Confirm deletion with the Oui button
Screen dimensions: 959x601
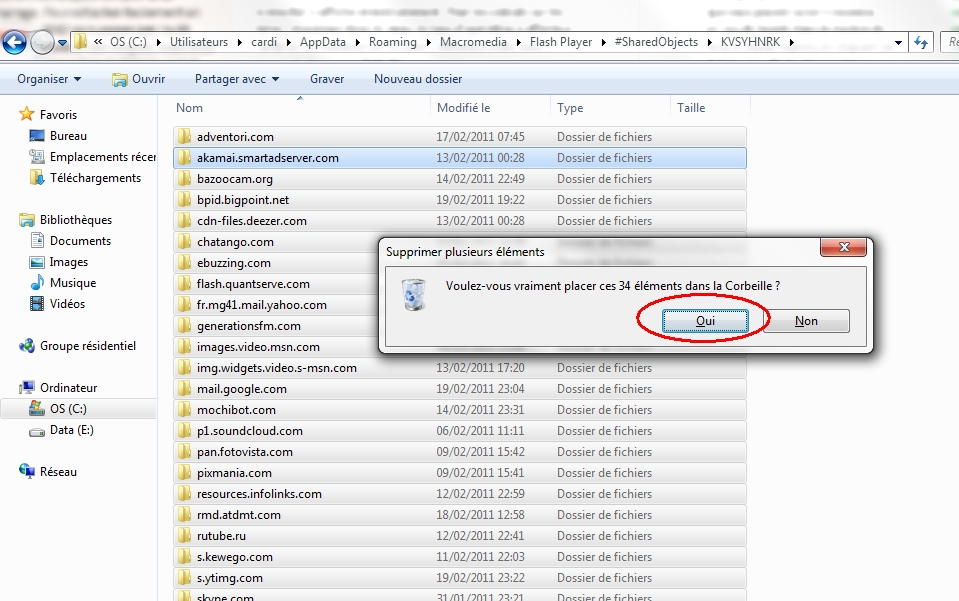point(705,321)
